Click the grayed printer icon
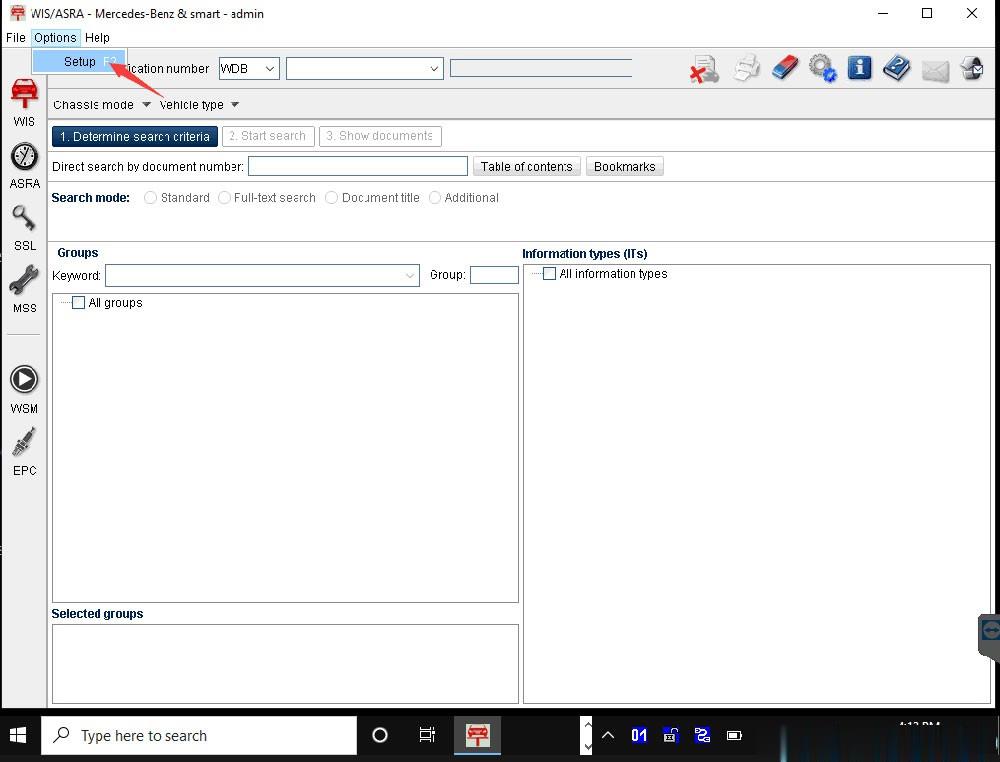 point(746,68)
